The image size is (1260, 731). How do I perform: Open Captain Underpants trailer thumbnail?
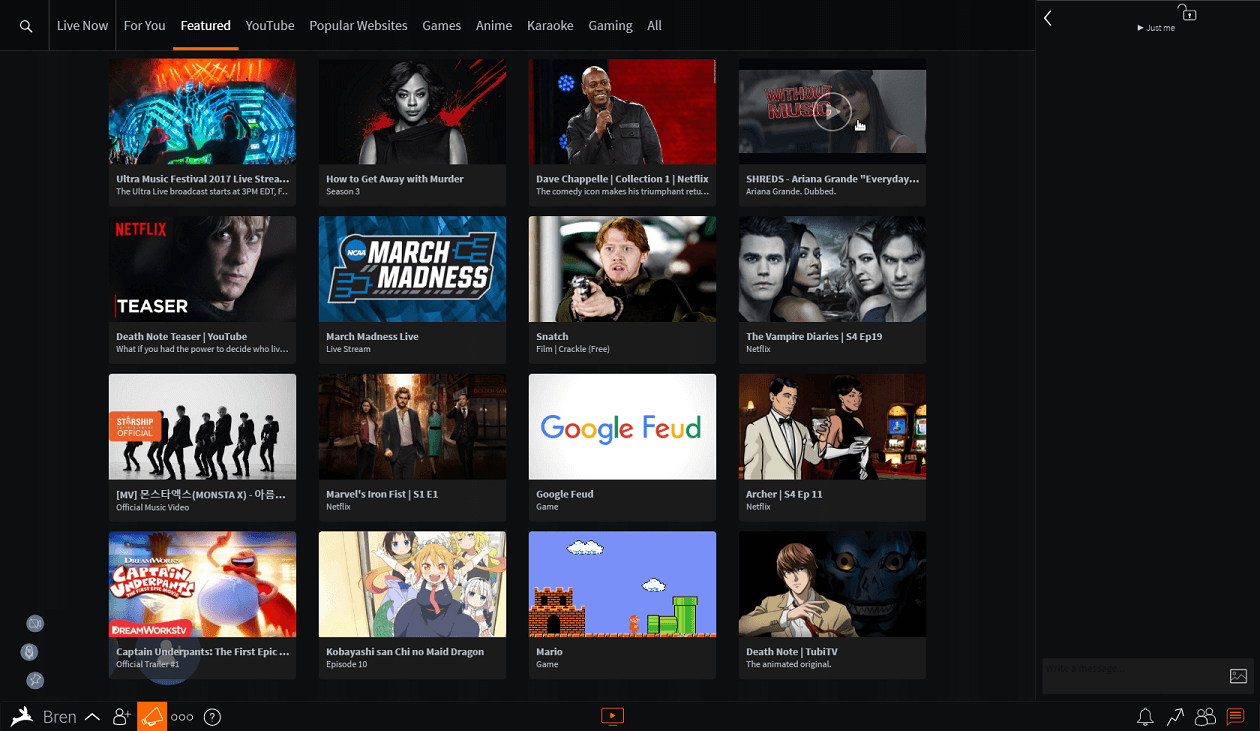(x=202, y=584)
